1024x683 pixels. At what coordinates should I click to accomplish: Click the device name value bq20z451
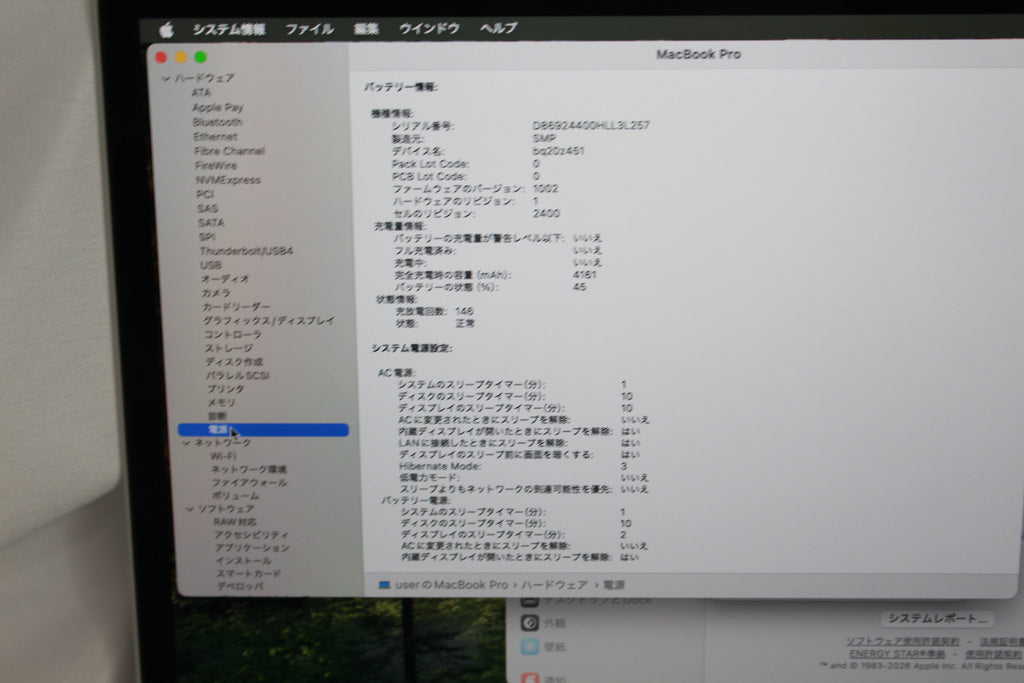click(x=558, y=151)
